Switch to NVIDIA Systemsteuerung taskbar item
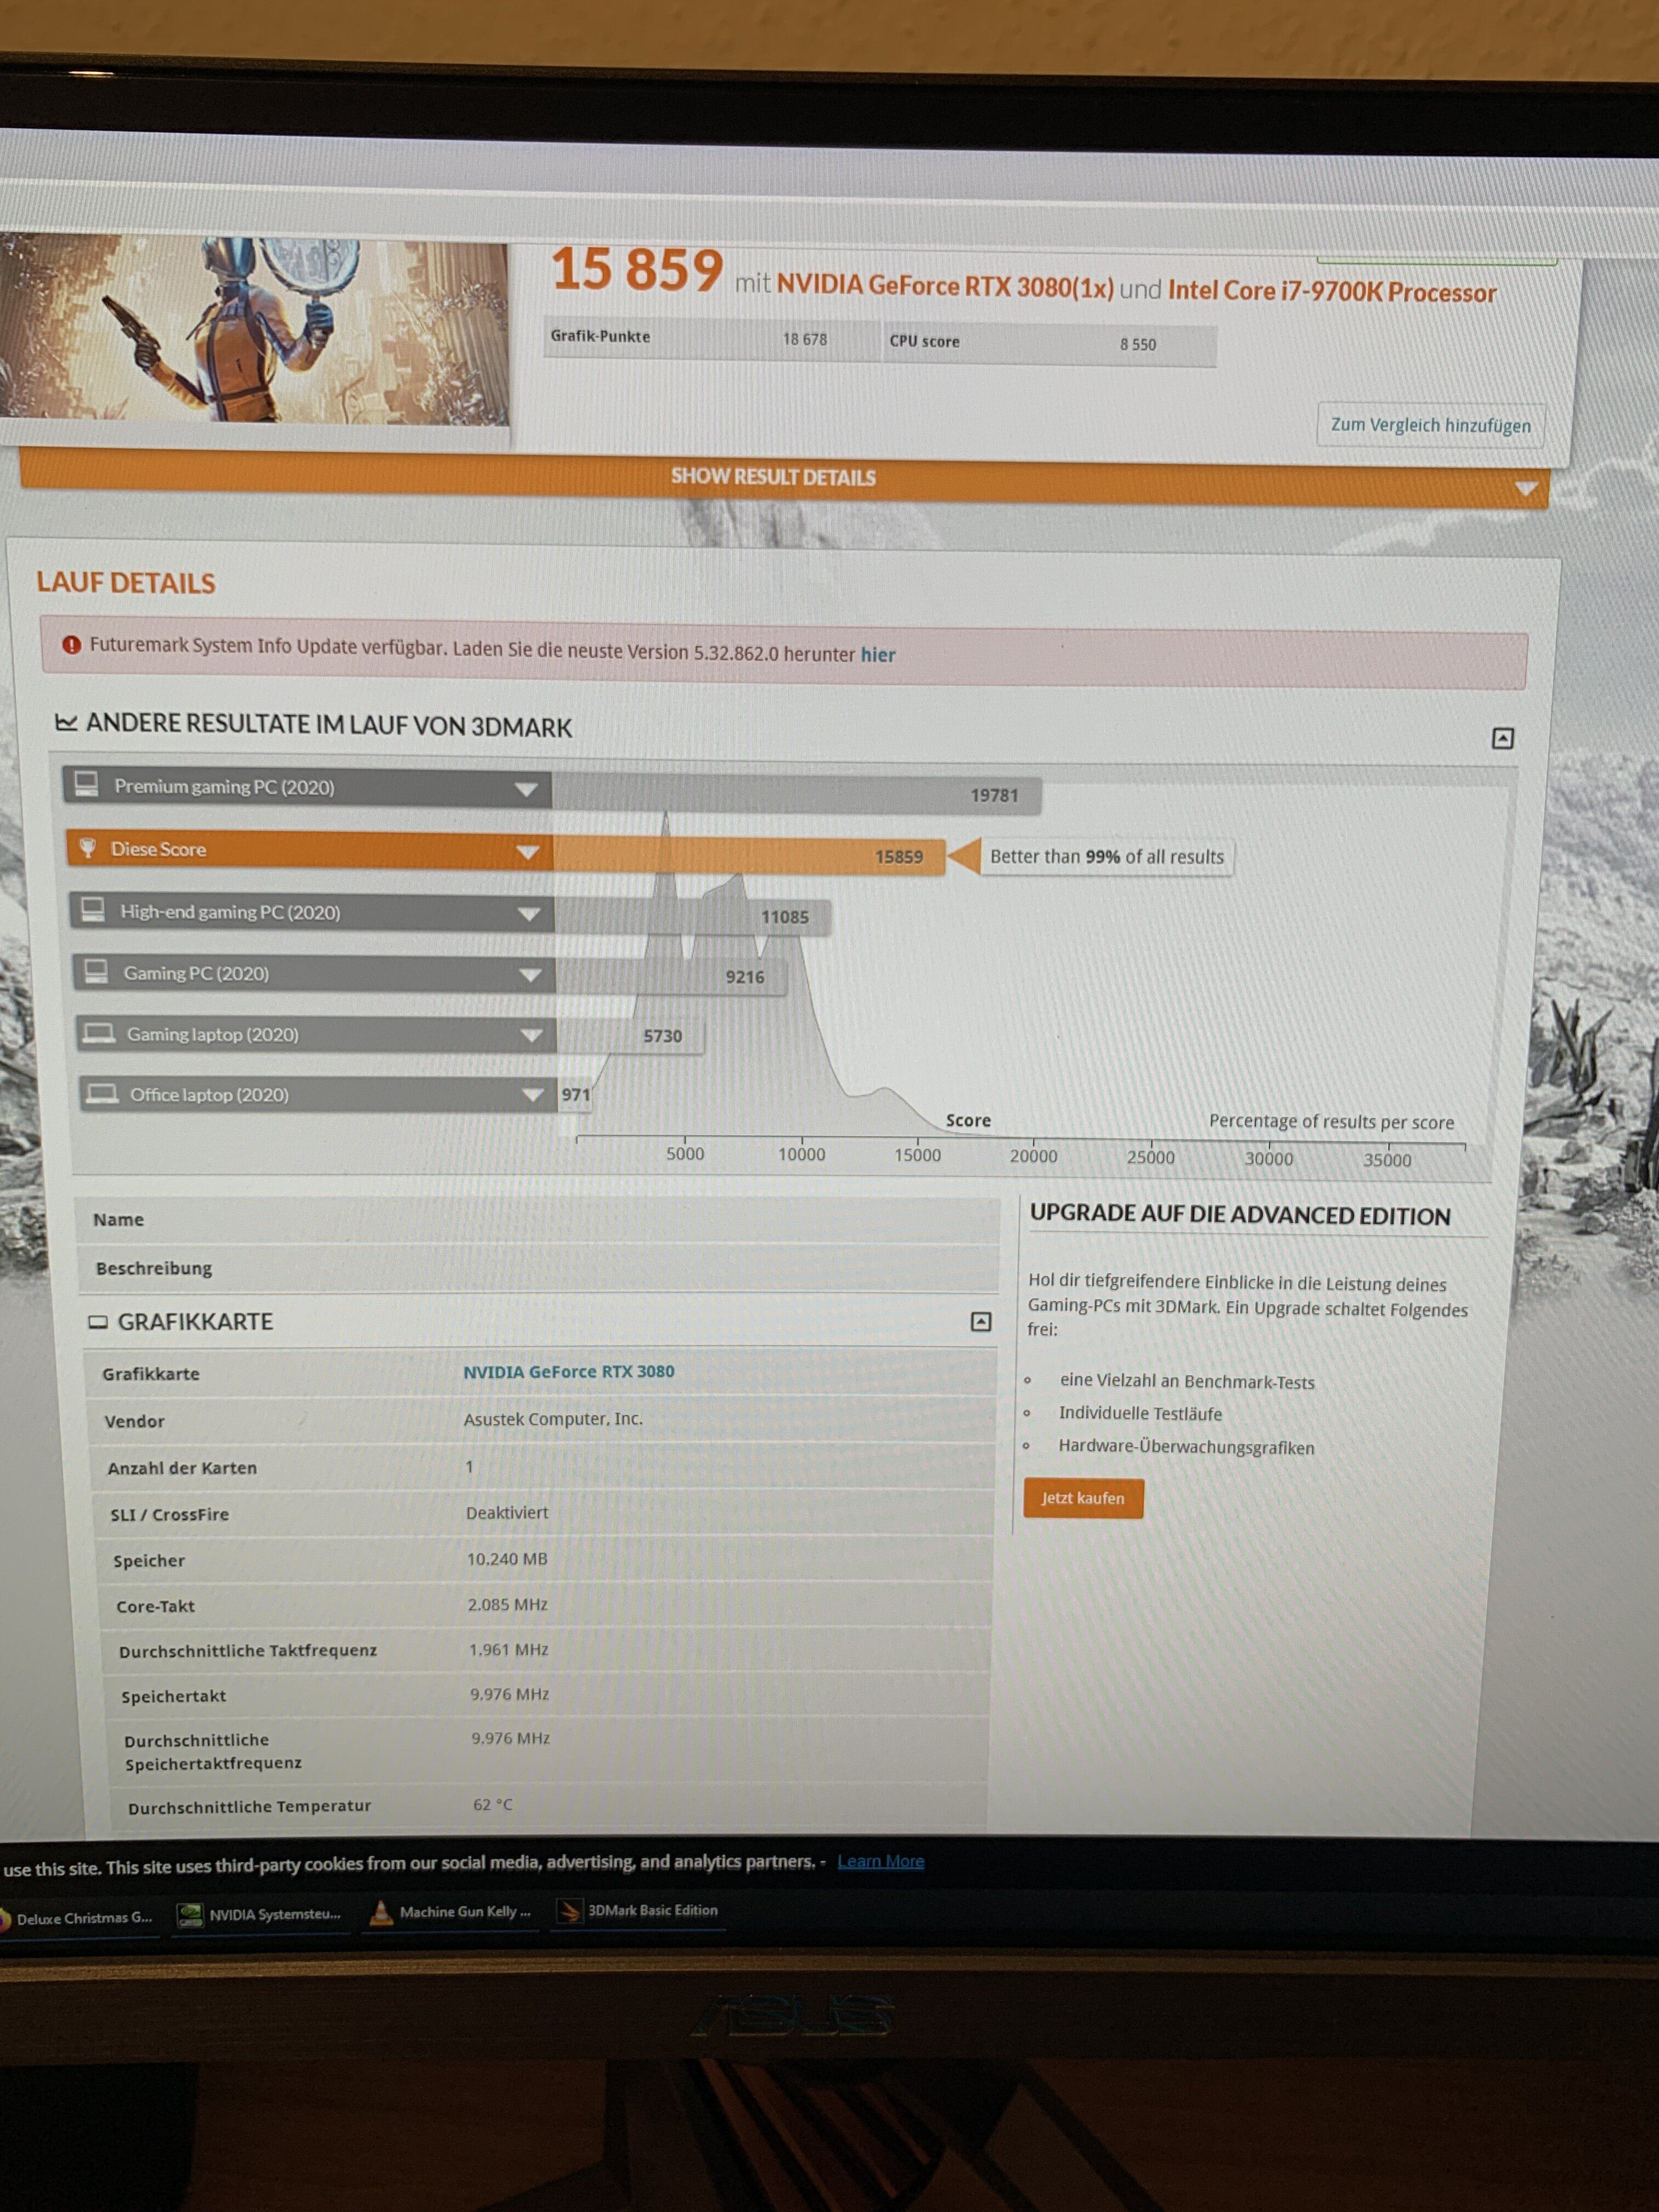 click(x=260, y=1914)
